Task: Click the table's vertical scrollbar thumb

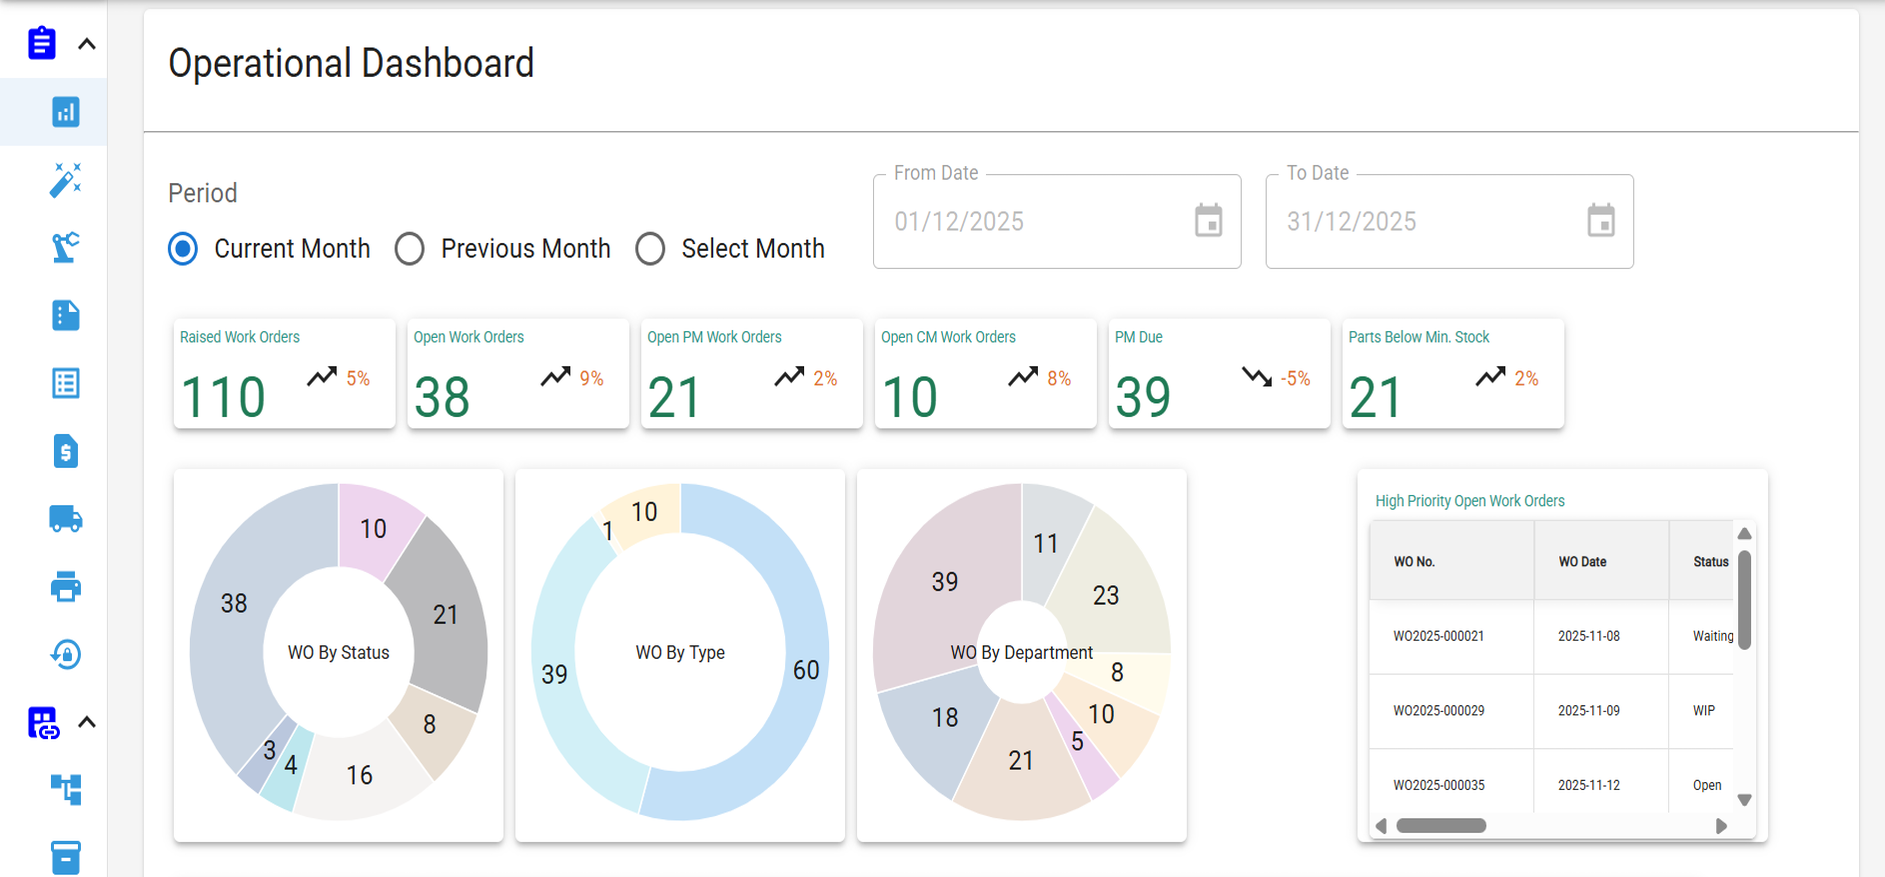Action: point(1744,600)
